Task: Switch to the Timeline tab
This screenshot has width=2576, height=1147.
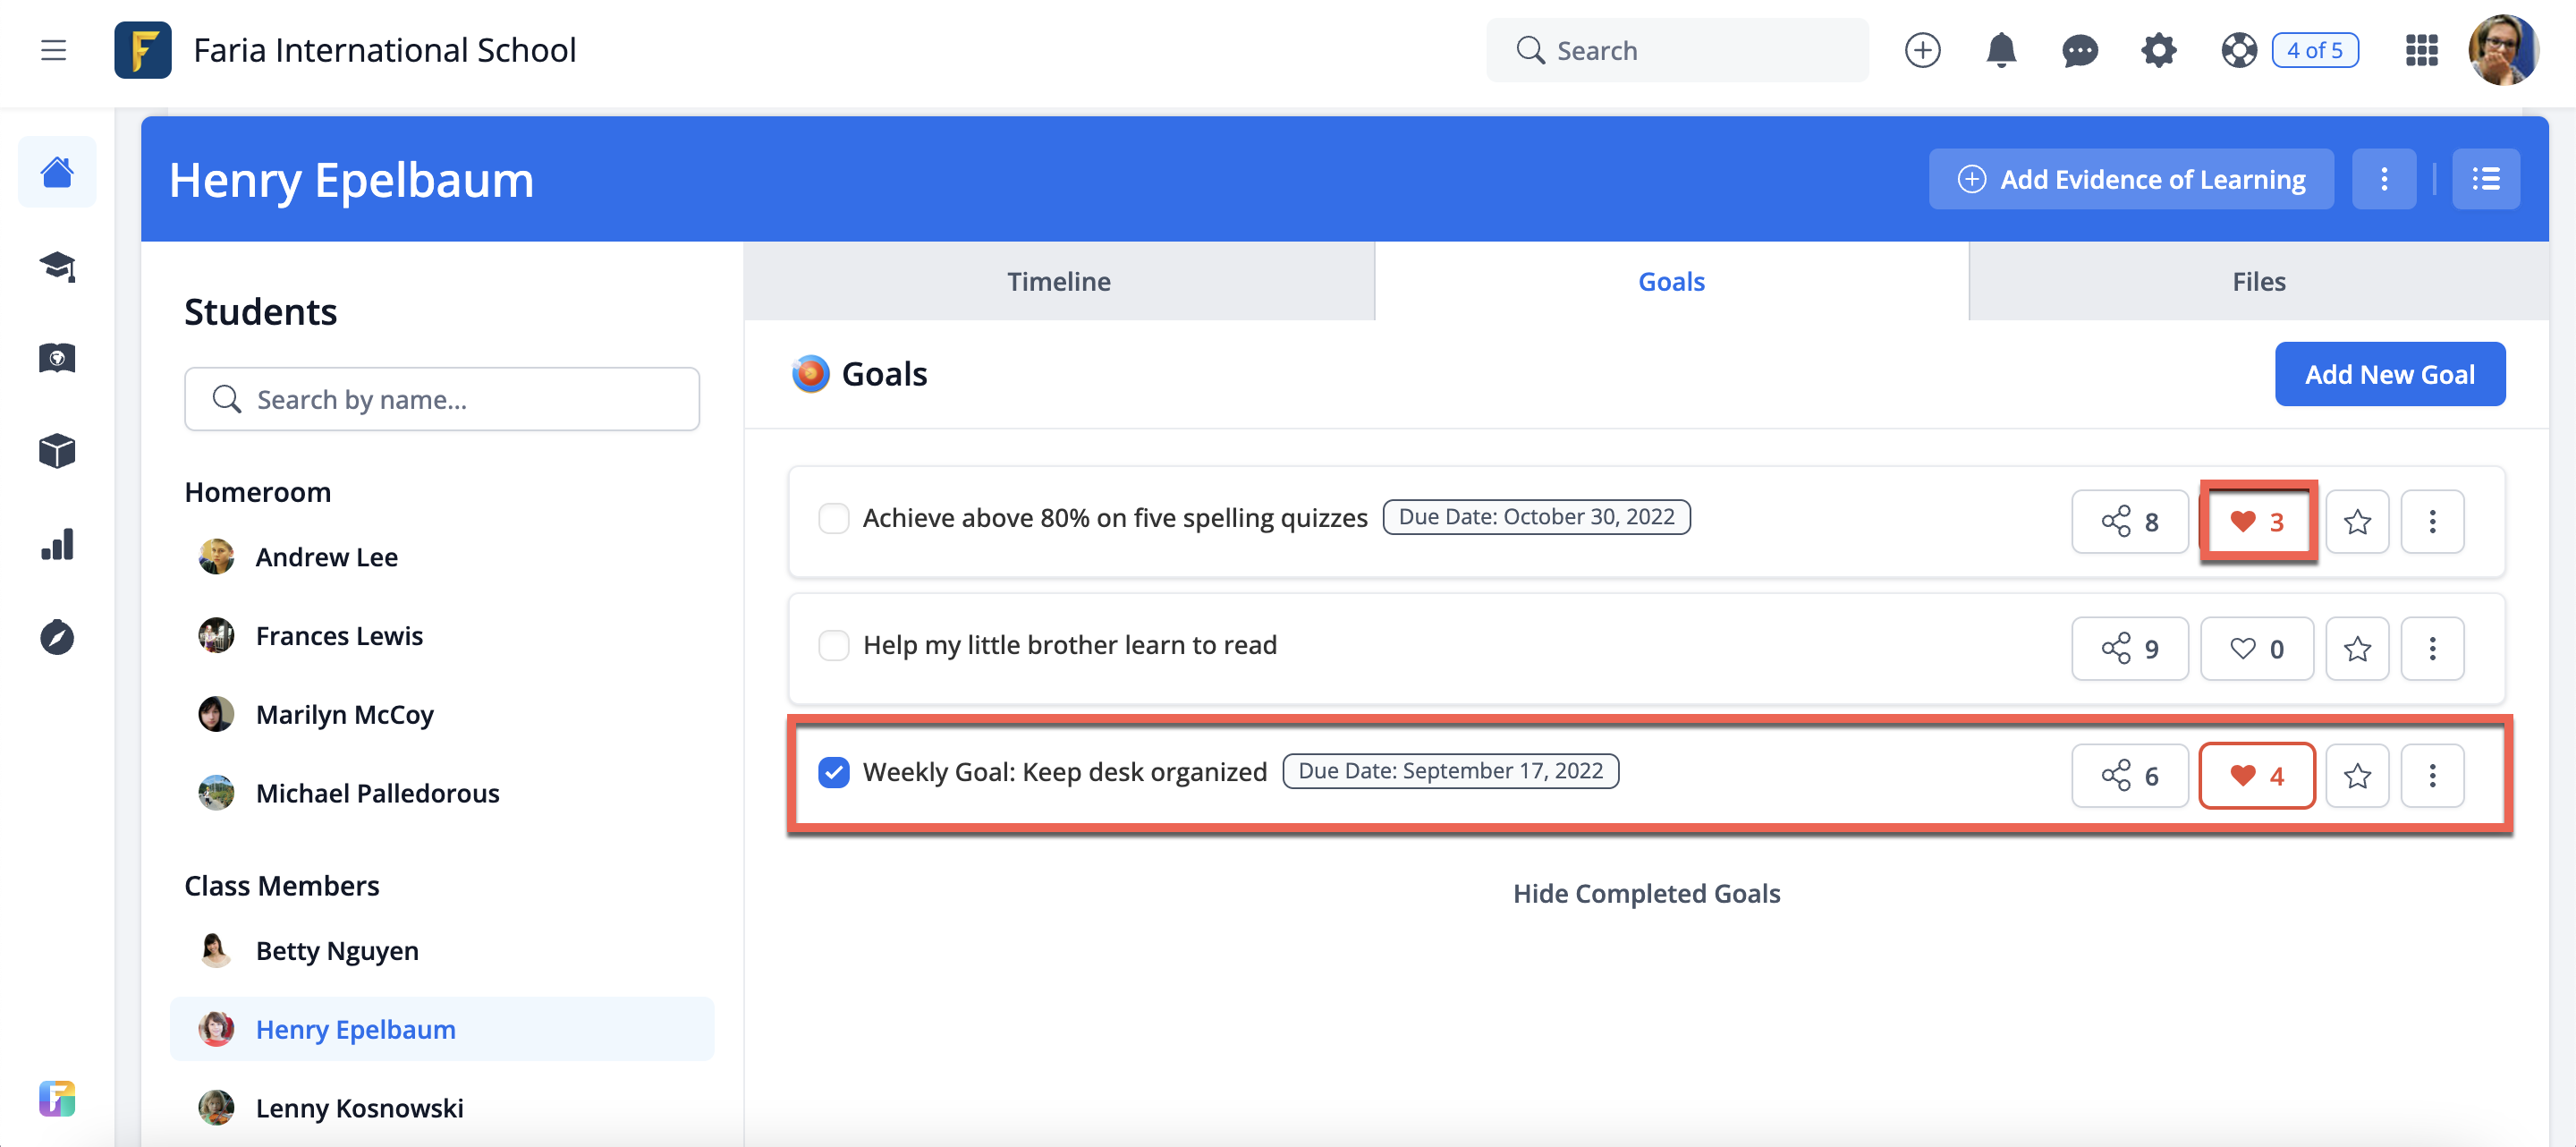Action: click(x=1059, y=281)
